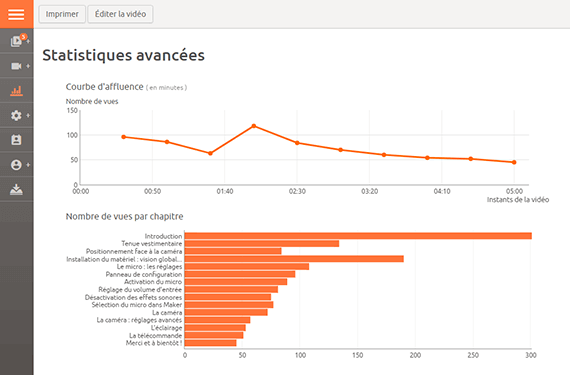Open the hamburger menu
Screen dimensions: 570x375
(16, 14)
